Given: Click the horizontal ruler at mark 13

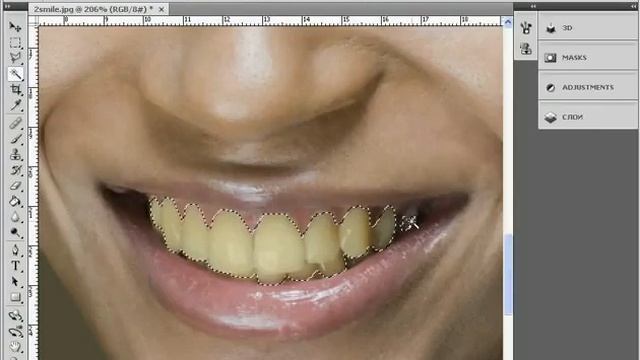Looking at the screenshot, I should point(267,20).
